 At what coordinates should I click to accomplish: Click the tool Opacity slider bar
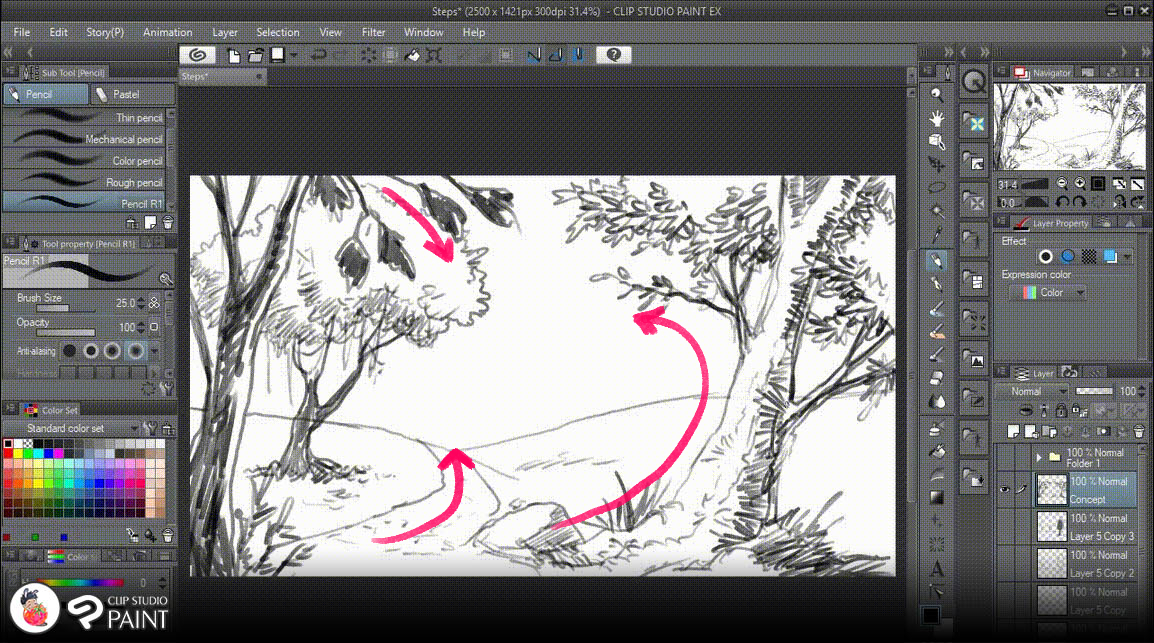click(x=66, y=333)
